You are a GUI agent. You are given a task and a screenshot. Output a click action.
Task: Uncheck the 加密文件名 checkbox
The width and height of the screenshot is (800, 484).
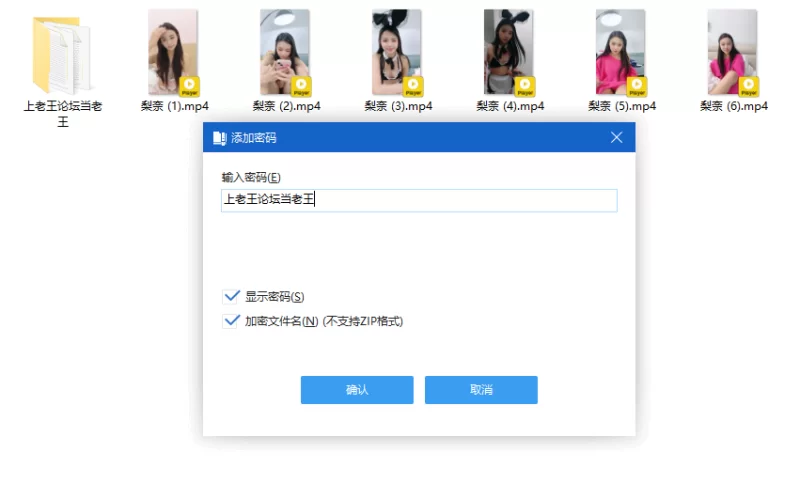[231, 321]
